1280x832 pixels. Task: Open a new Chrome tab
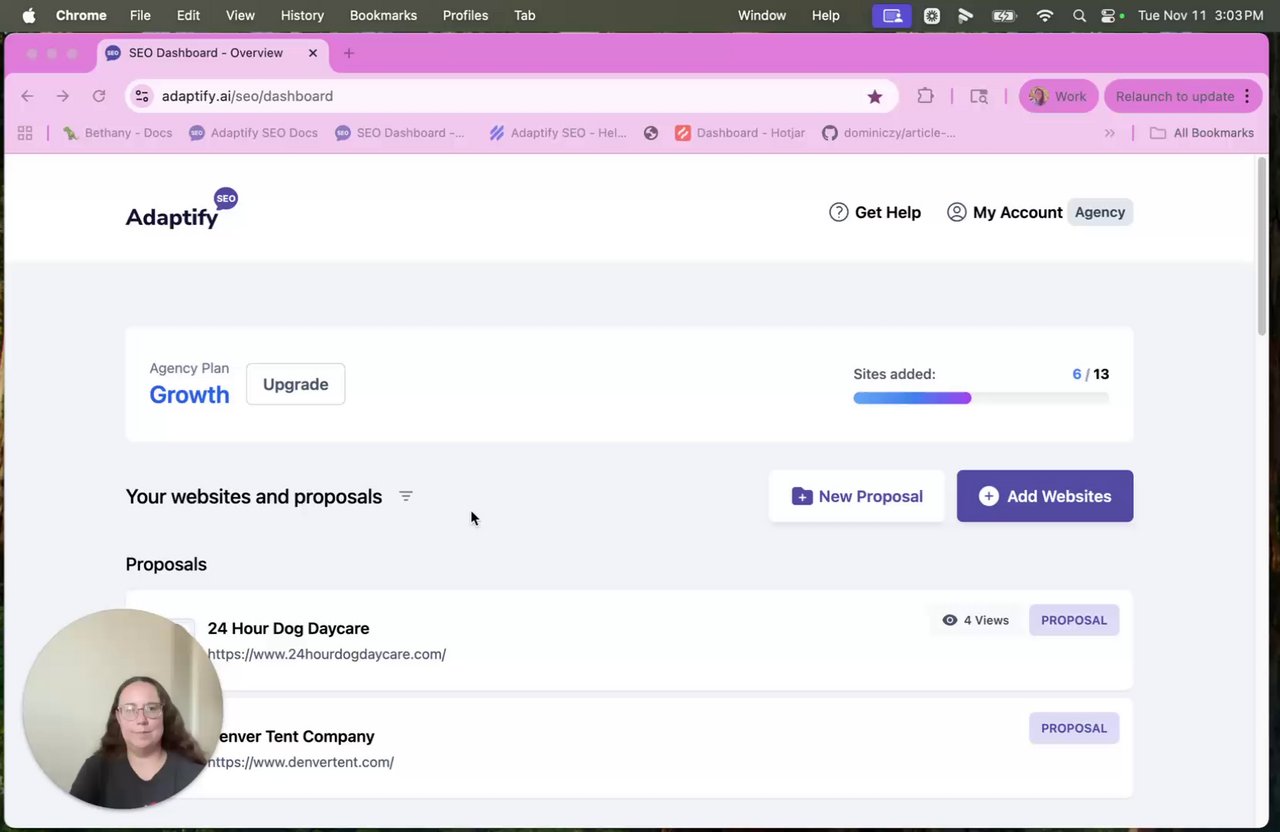(348, 53)
